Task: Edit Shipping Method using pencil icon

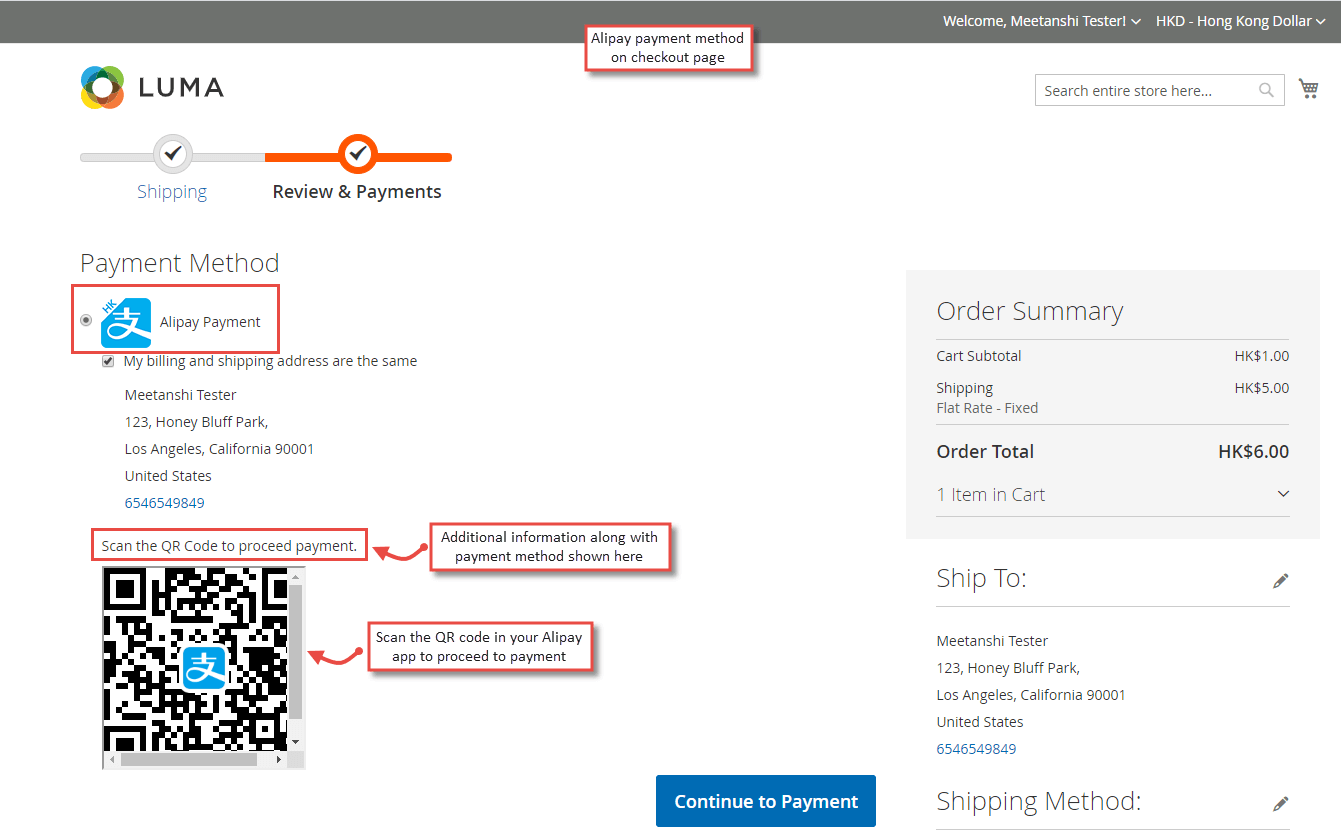Action: coord(1281,803)
